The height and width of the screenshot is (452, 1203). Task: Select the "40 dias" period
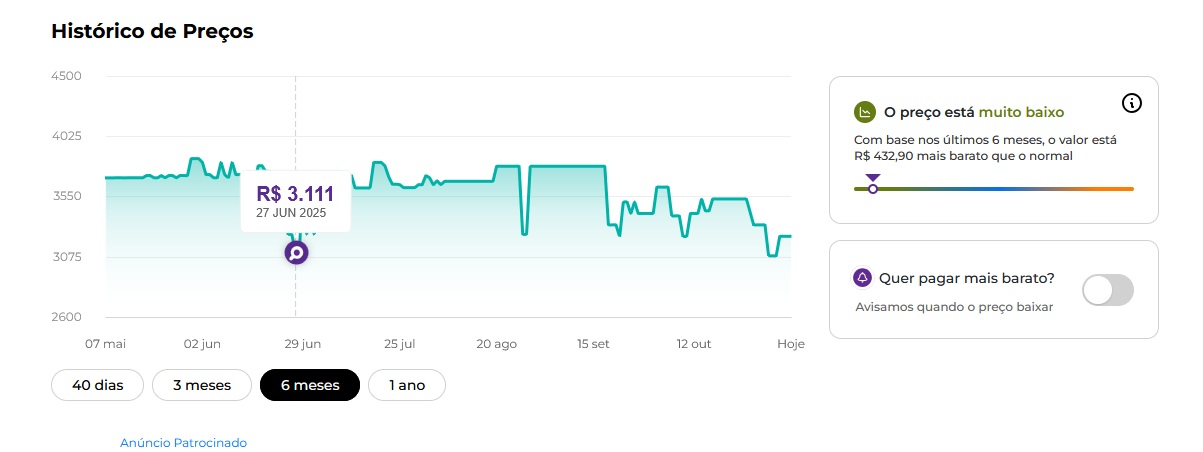pyautogui.click(x=98, y=385)
